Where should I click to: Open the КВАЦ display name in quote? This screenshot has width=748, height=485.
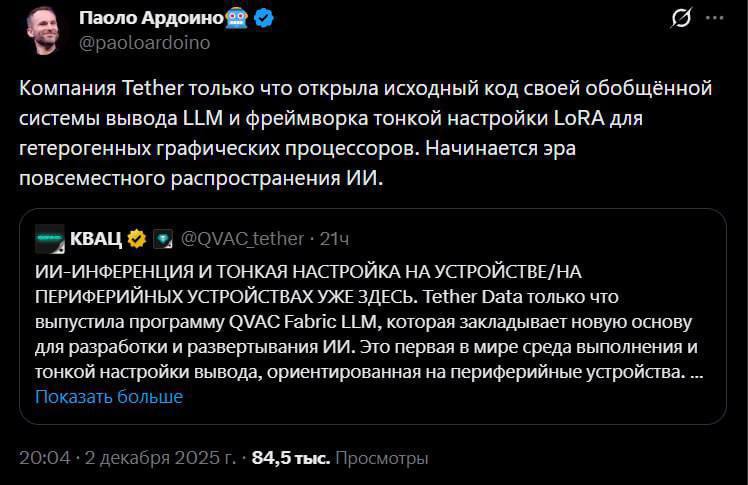pos(96,238)
